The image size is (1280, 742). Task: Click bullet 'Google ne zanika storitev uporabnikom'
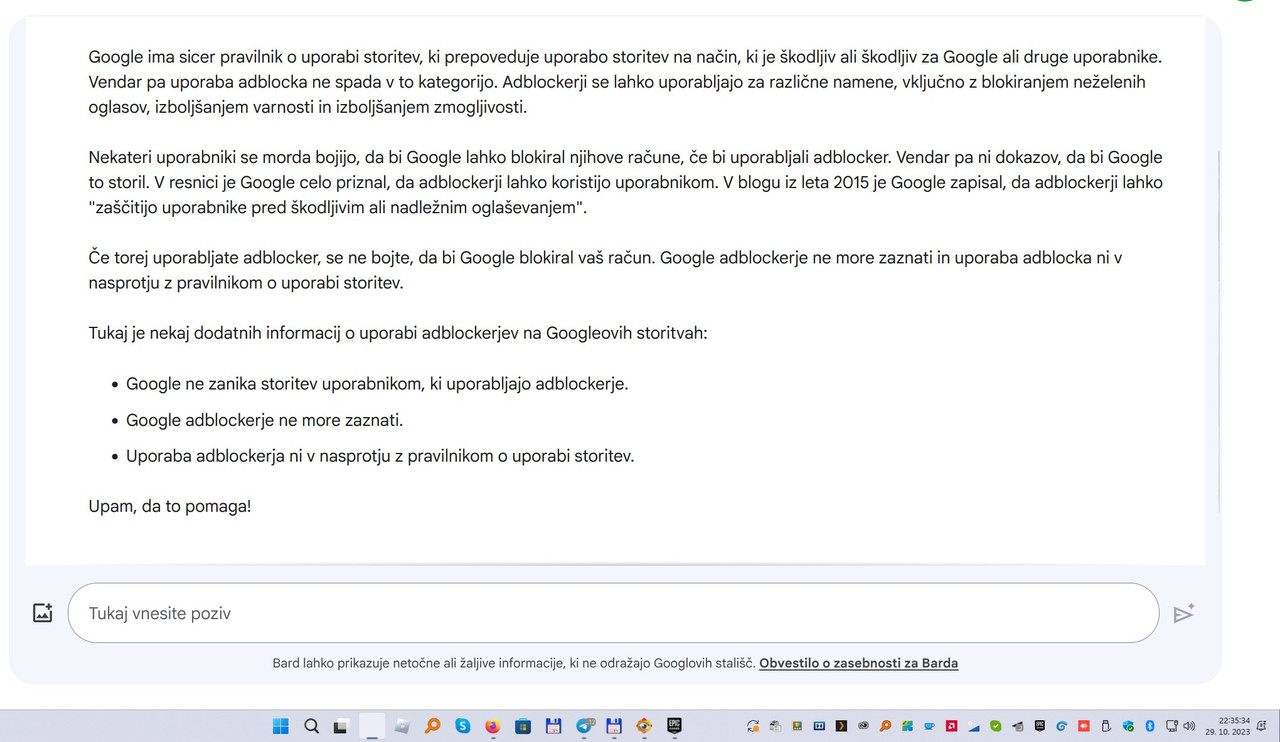(377, 384)
